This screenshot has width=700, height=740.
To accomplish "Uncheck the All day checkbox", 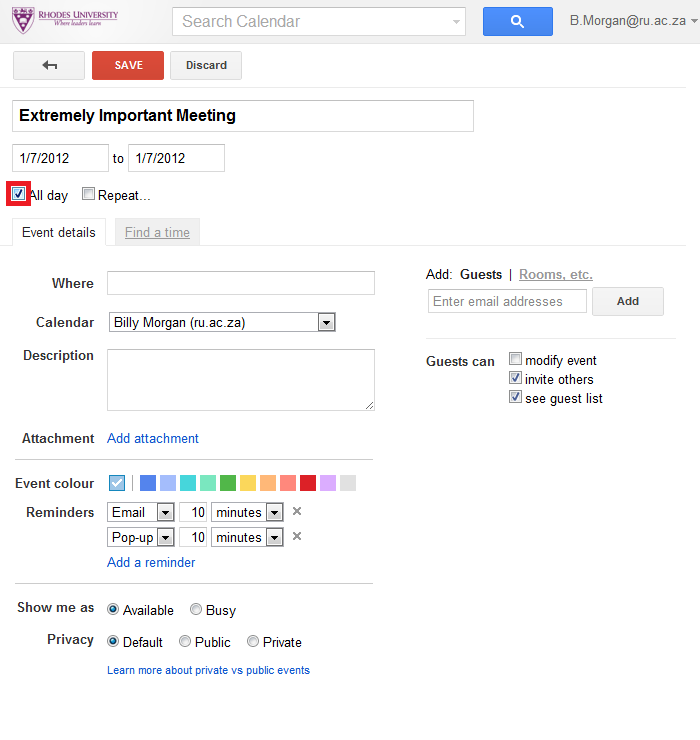I will [18, 193].
